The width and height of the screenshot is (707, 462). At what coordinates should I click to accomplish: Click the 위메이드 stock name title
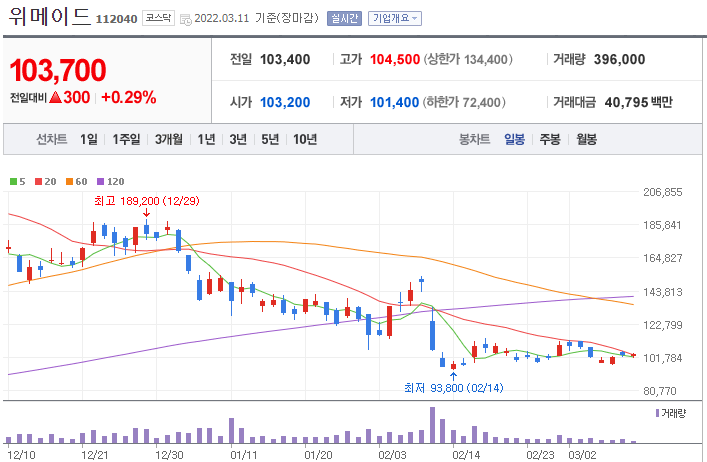(x=50, y=17)
